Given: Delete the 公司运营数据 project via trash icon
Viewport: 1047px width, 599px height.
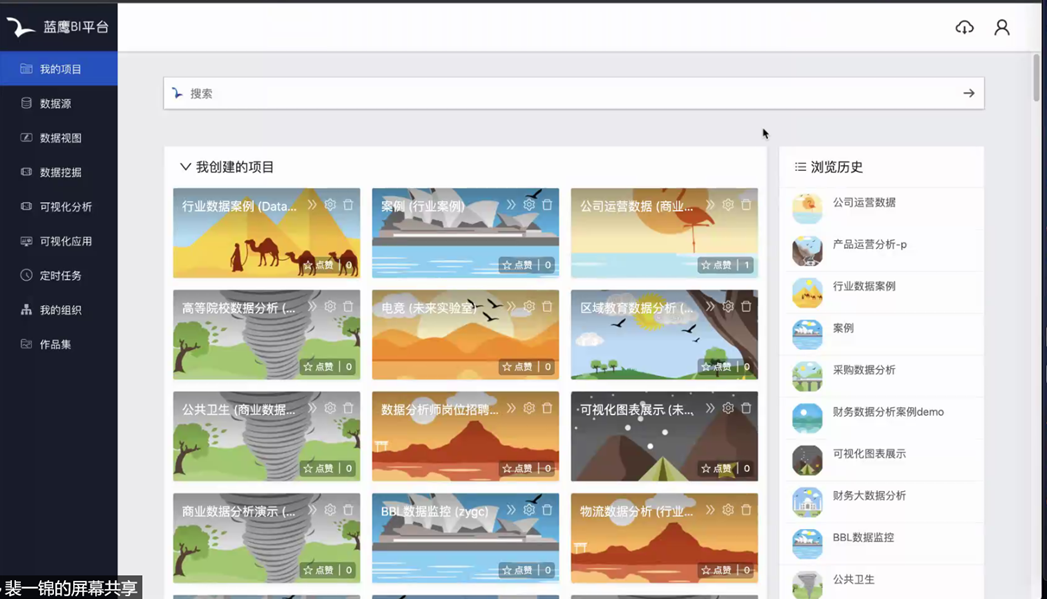Looking at the screenshot, I should (746, 205).
